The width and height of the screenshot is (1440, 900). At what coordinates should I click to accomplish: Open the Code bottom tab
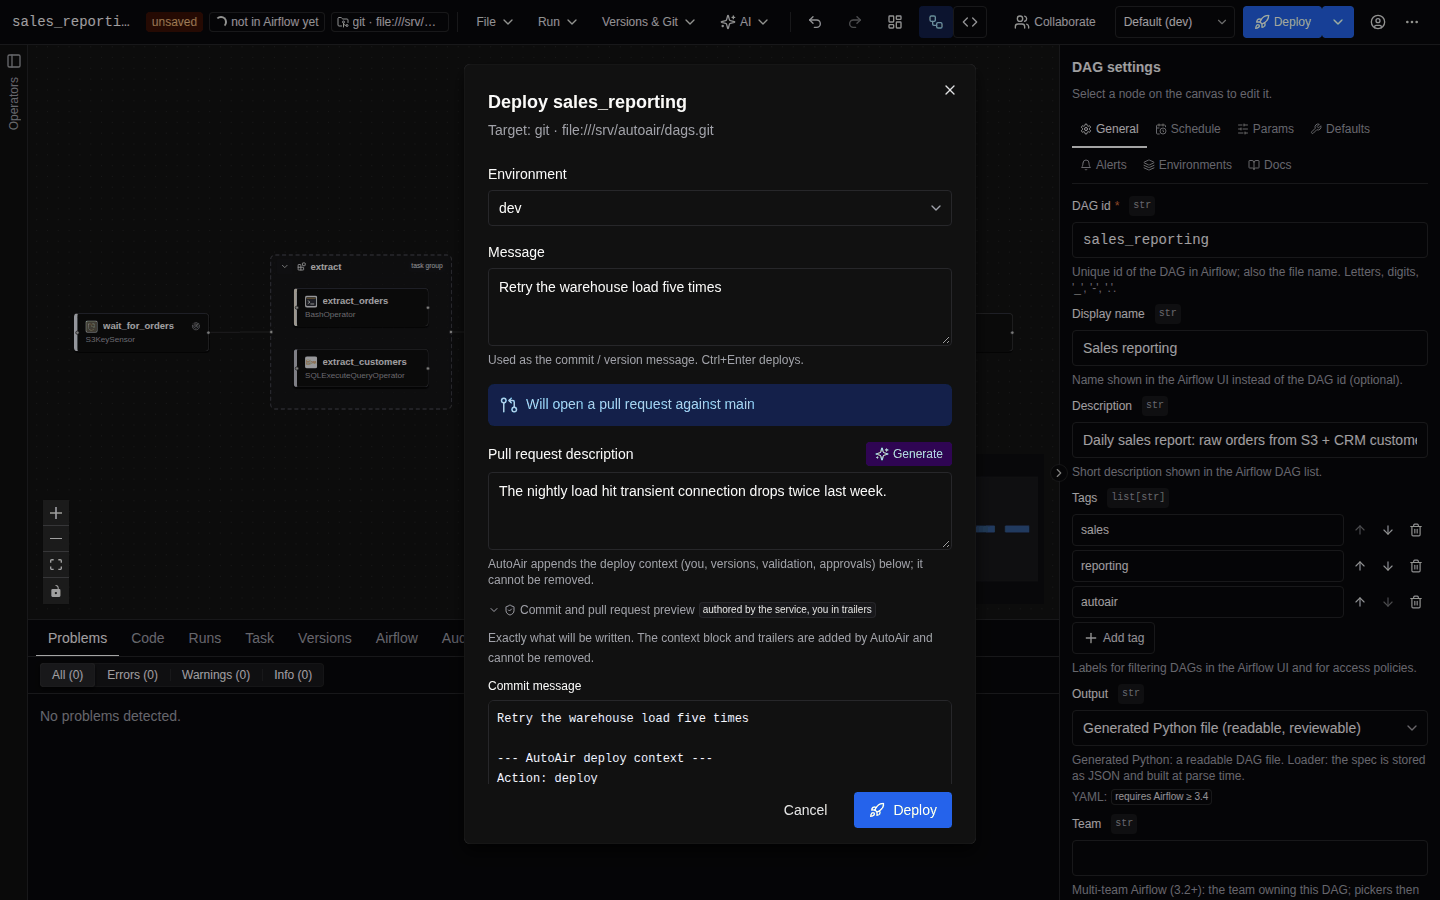147,638
